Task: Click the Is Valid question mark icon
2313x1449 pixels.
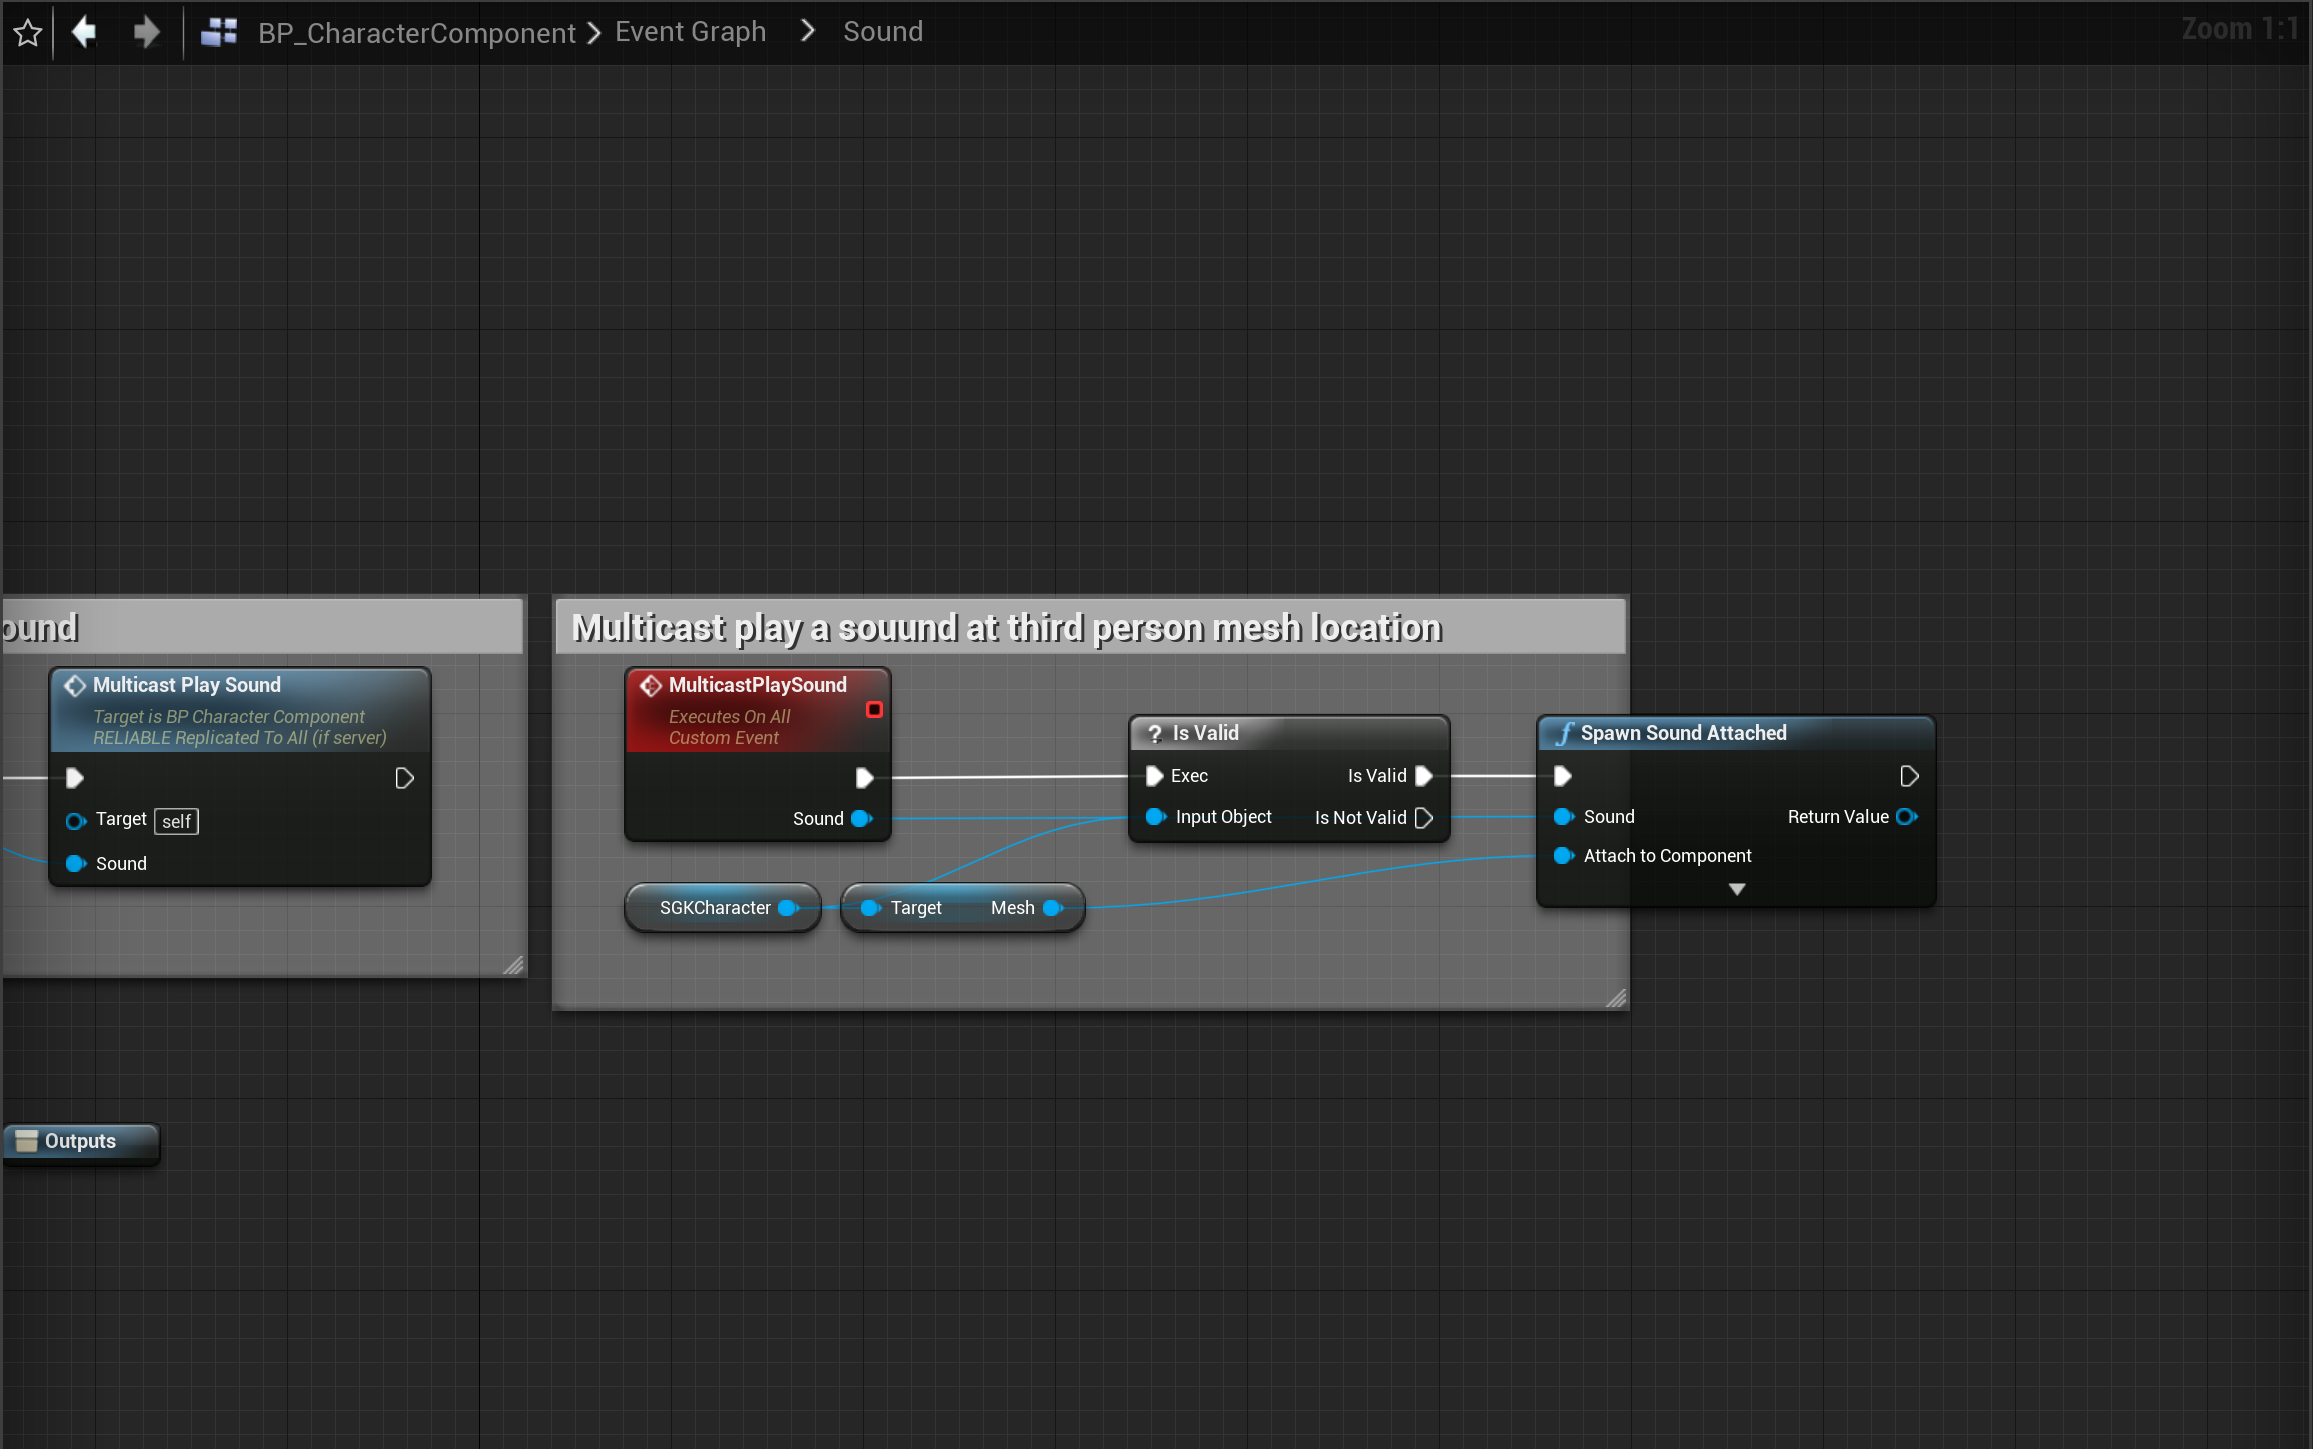Action: (x=1155, y=733)
